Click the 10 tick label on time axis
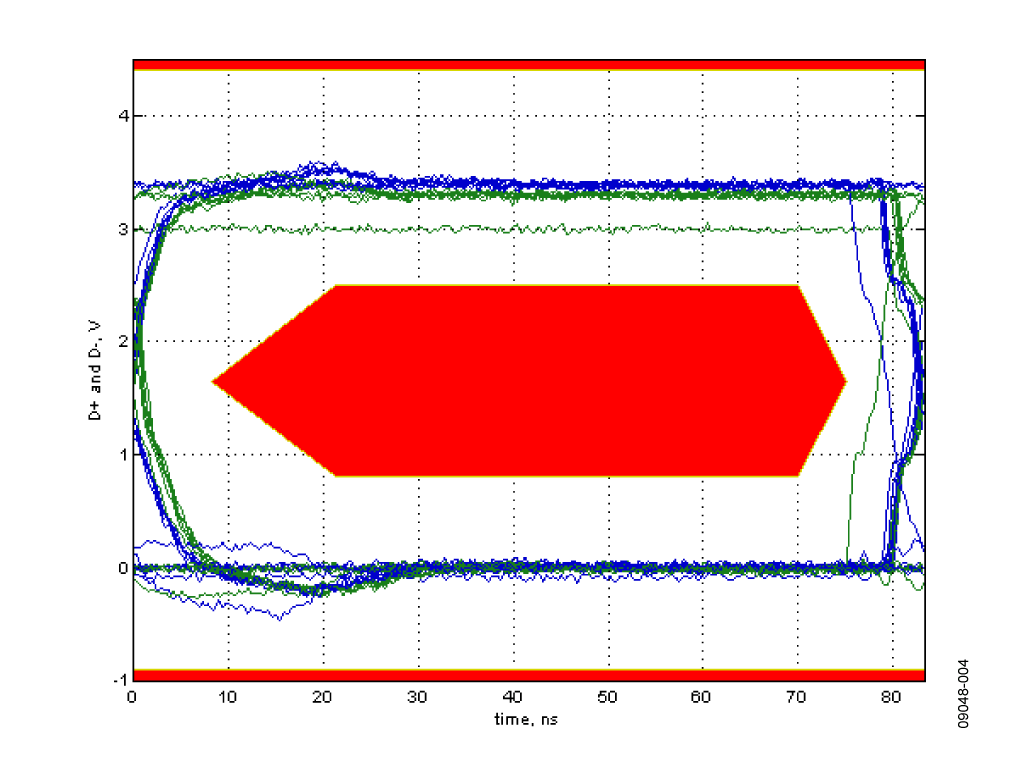 click(227, 697)
